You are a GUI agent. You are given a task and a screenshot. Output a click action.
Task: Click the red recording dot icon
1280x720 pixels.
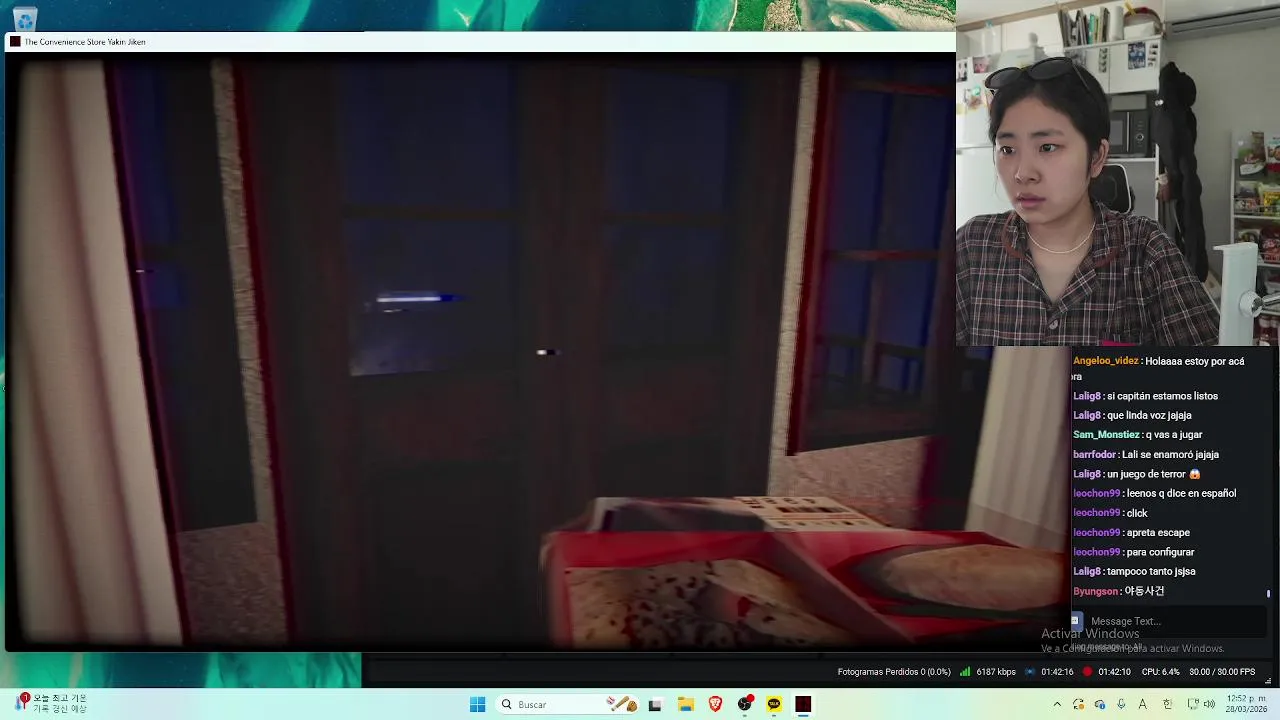pyautogui.click(x=1087, y=672)
